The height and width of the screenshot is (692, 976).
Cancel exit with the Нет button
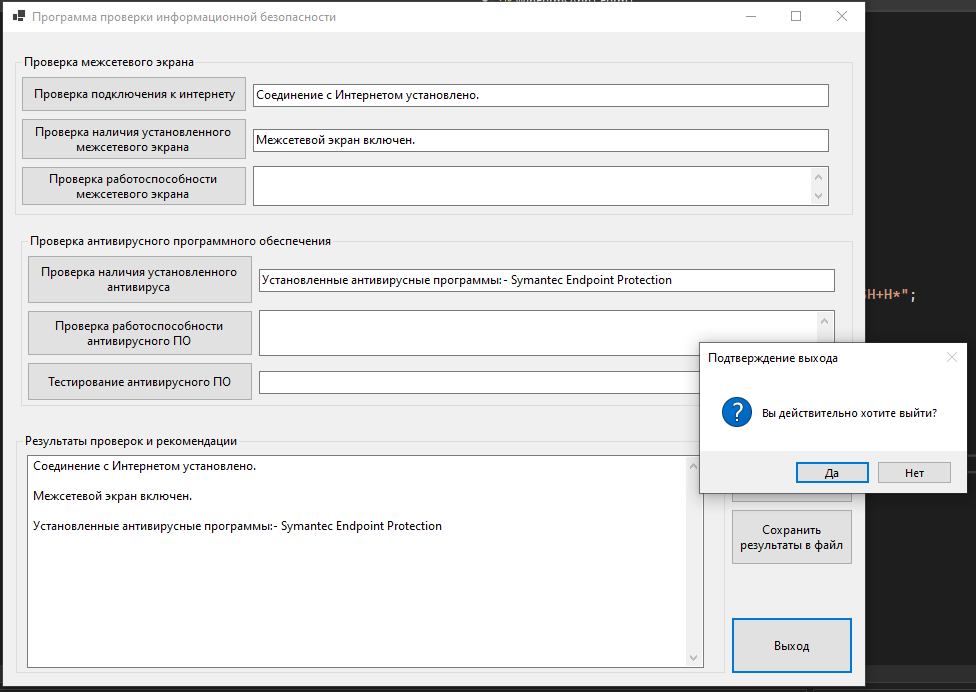pos(914,472)
